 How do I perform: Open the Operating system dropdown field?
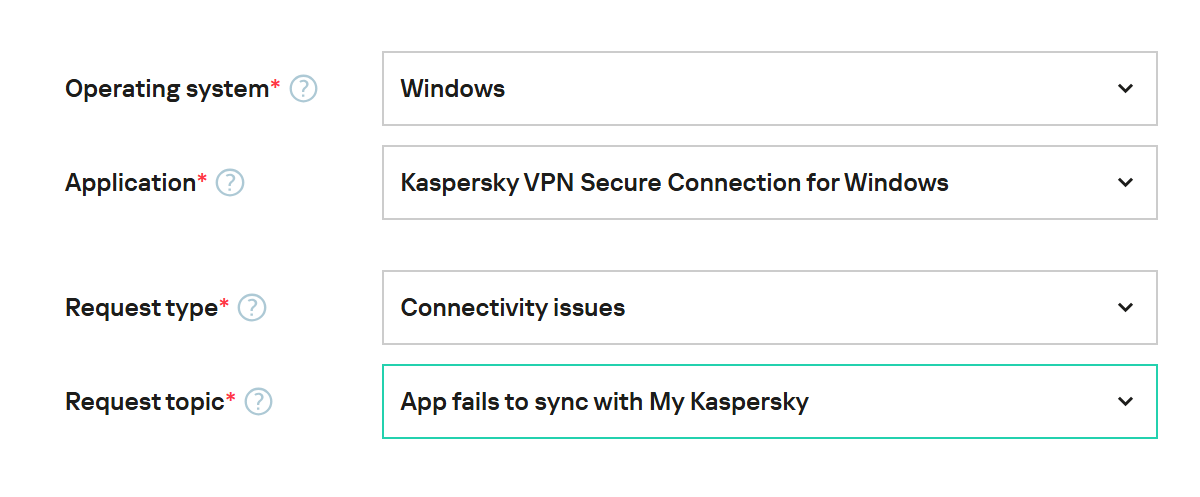(x=769, y=89)
